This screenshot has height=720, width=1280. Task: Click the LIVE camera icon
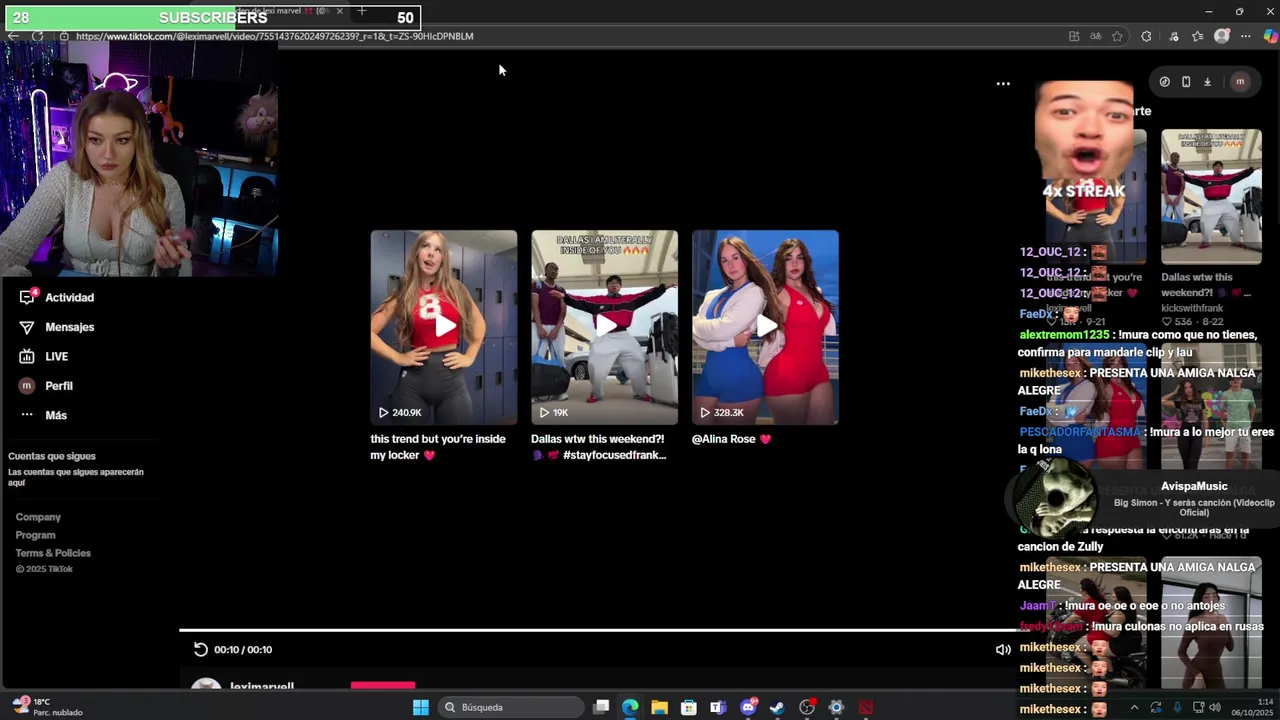(27, 356)
